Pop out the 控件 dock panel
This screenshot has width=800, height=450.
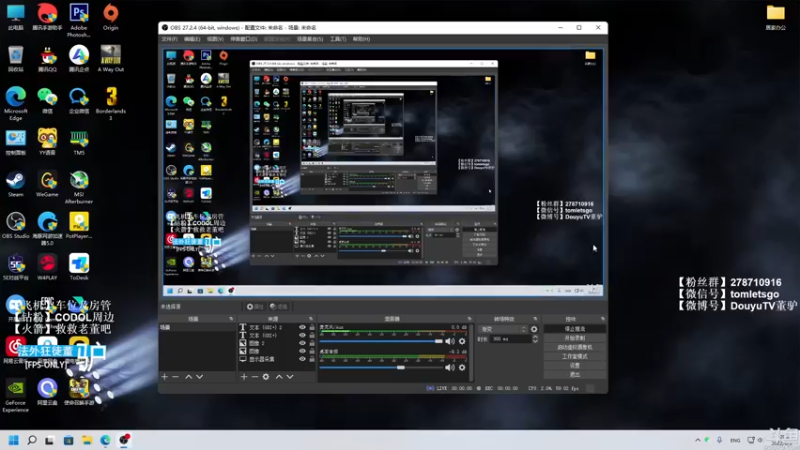[x=603, y=319]
